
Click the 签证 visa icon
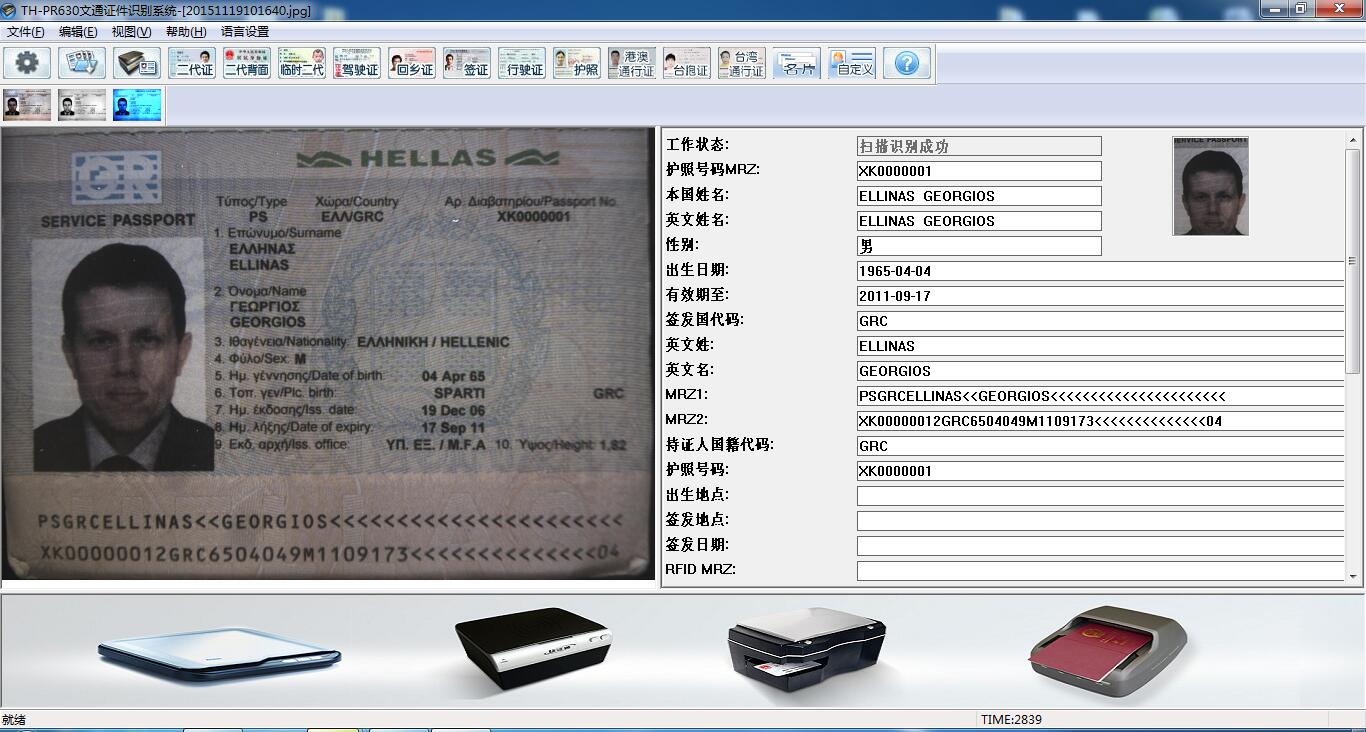467,63
